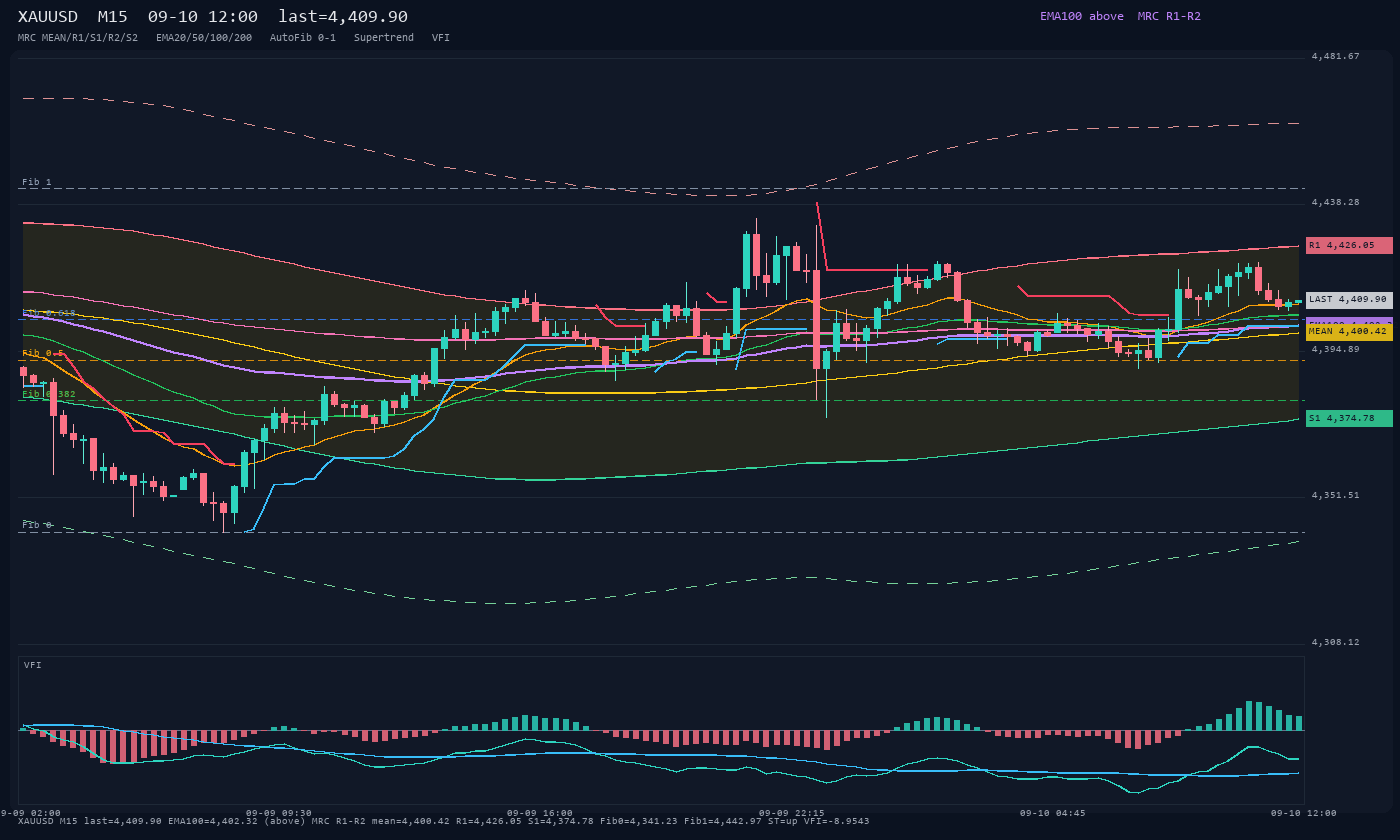Click the Fib 0.5 level label

click(43, 353)
